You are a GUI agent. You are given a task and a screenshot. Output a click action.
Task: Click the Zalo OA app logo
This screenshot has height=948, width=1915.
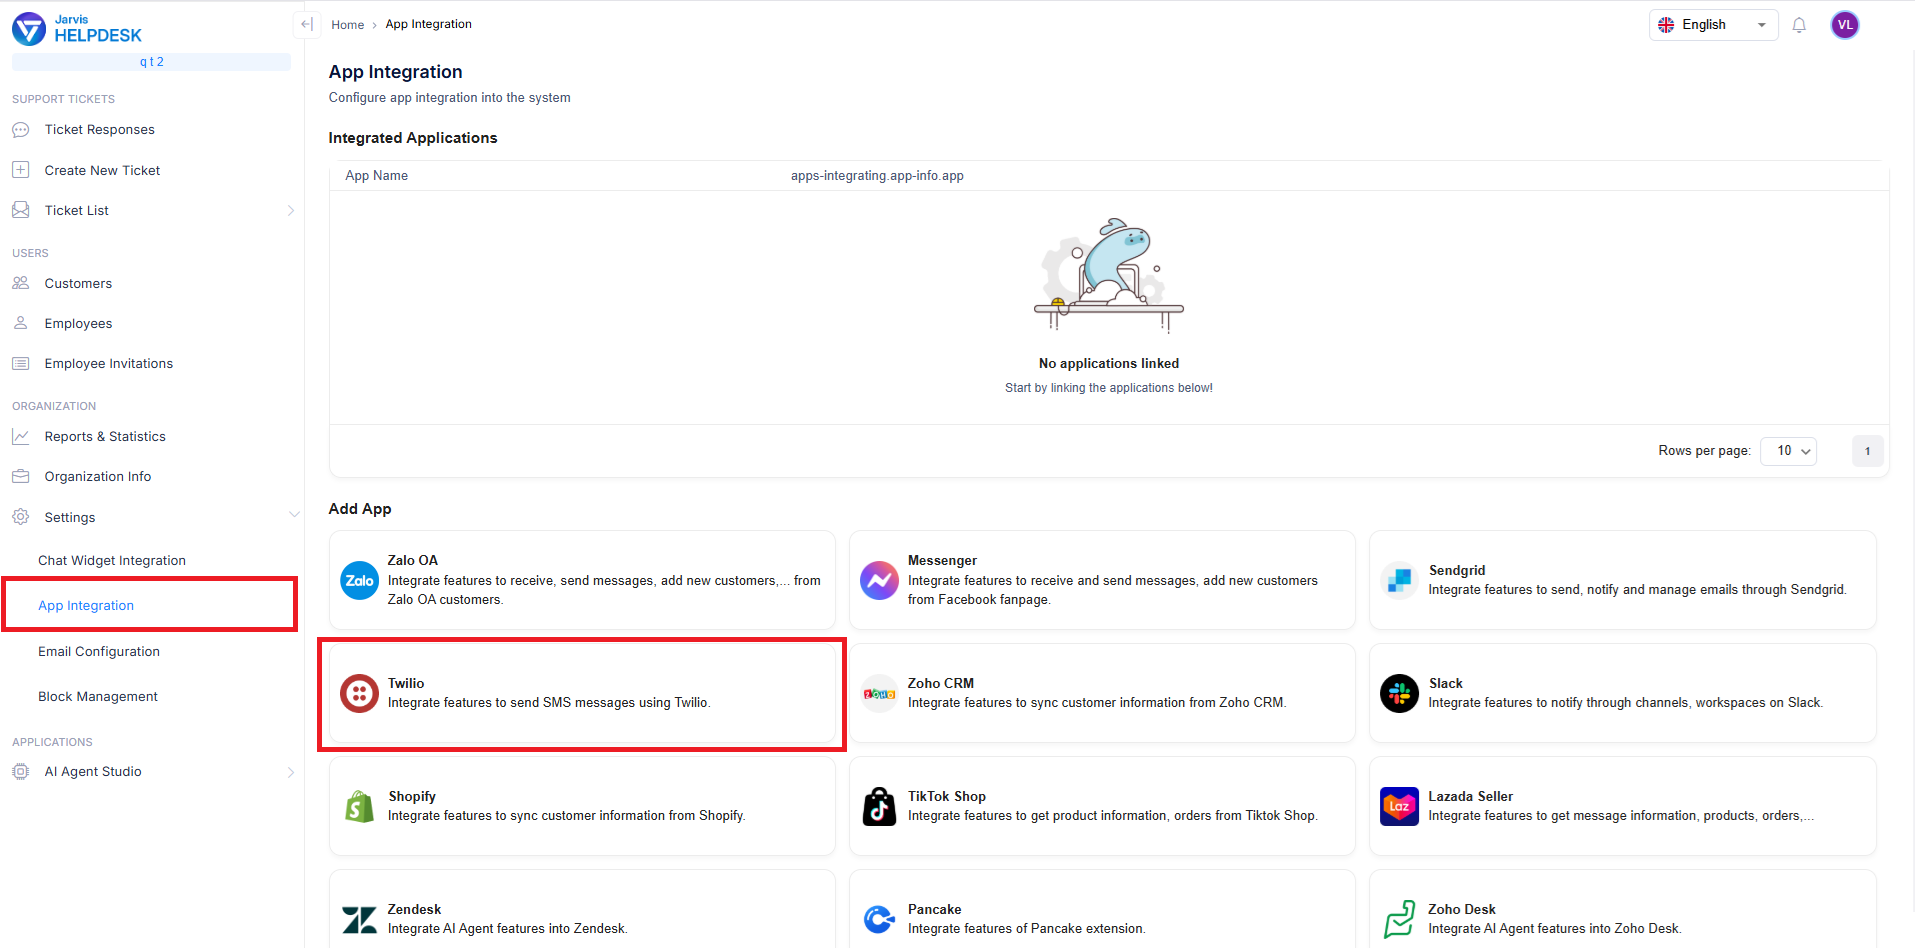pos(359,580)
